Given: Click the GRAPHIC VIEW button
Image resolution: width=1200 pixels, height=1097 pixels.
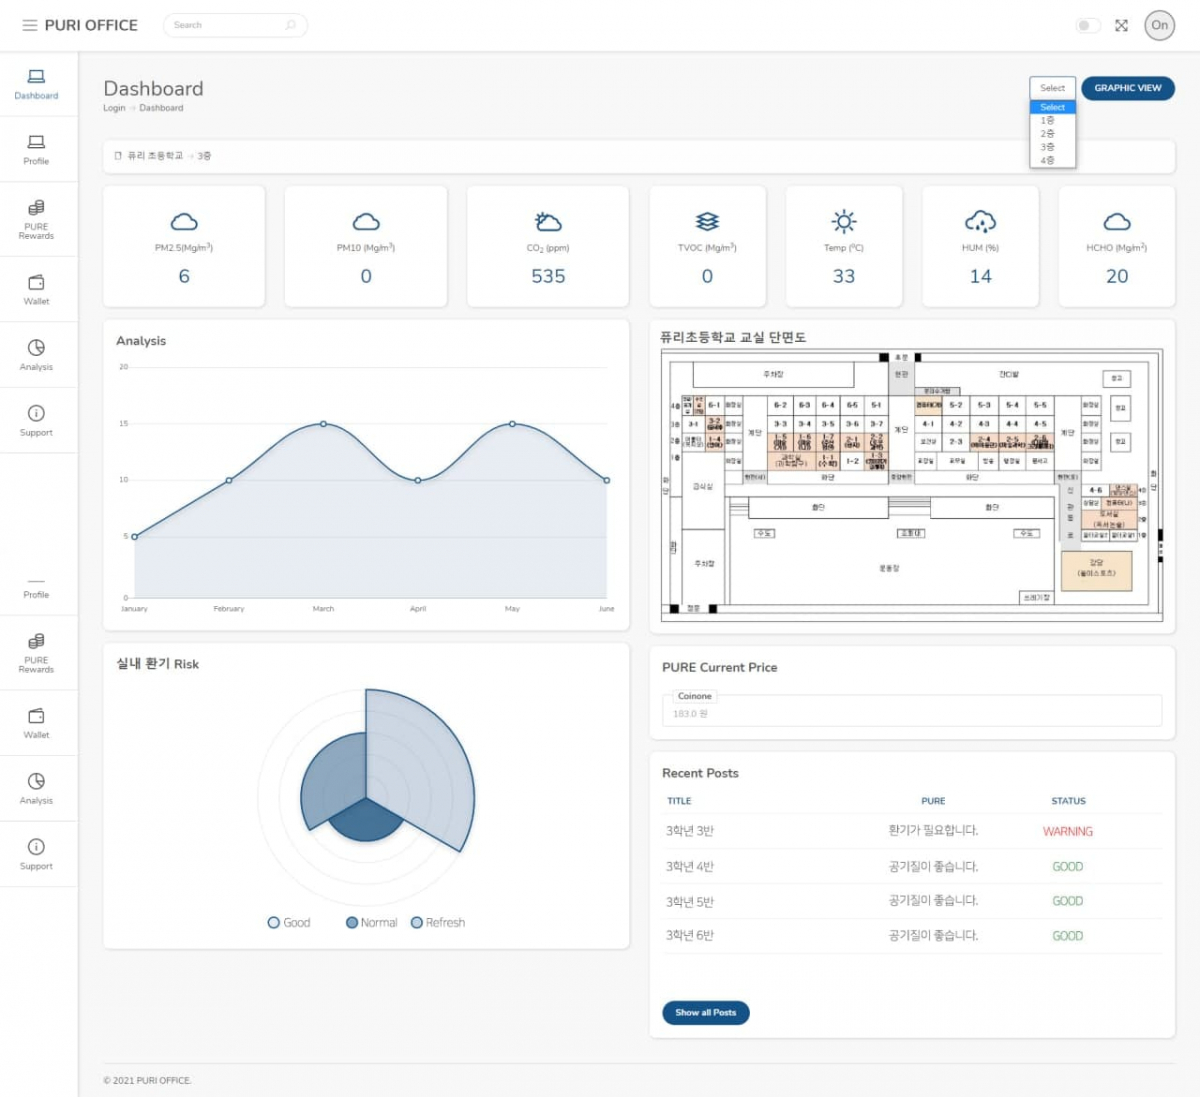Looking at the screenshot, I should [x=1127, y=88].
